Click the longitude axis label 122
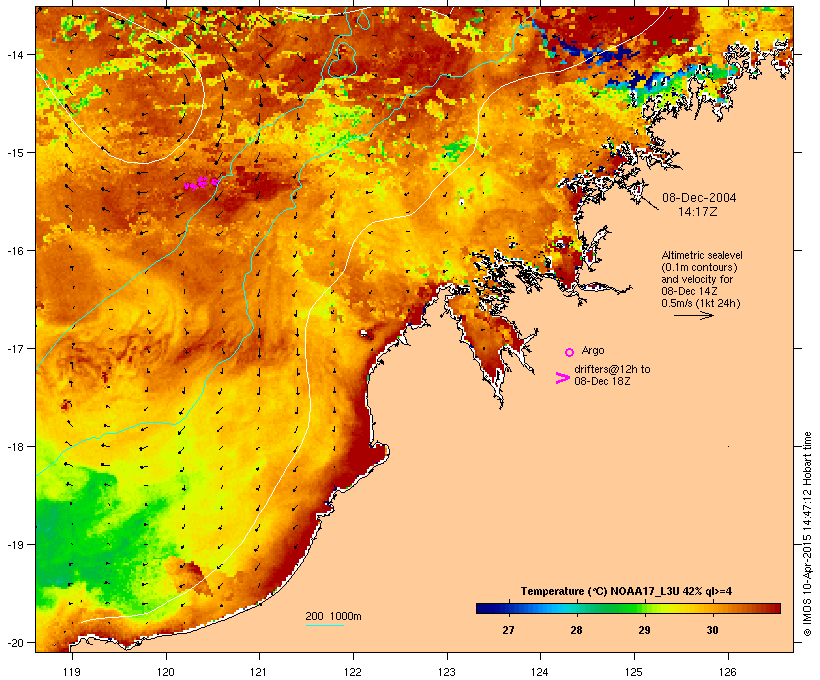This screenshot has height=680, width=820. tap(353, 672)
